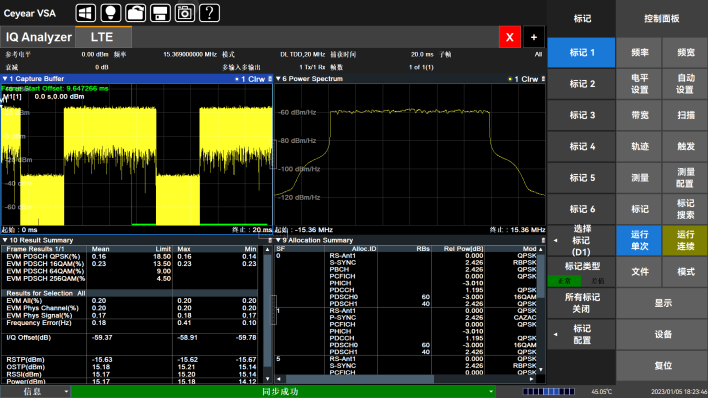Set marker type to 差值
Image resolution: width=708 pixels, height=398 pixels.
click(x=598, y=281)
